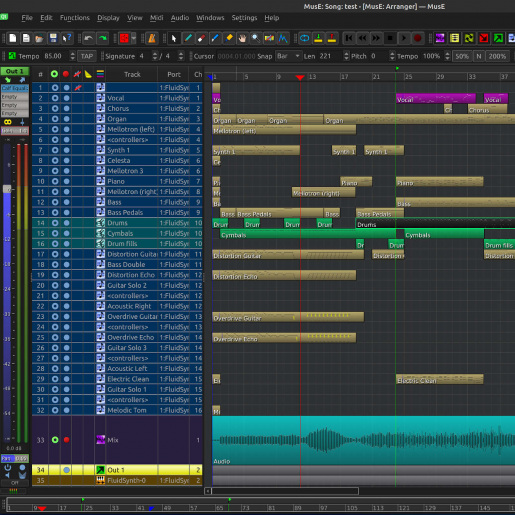The width and height of the screenshot is (515, 515).
Task: Click the purple wave editor icon
Action: pos(440,38)
